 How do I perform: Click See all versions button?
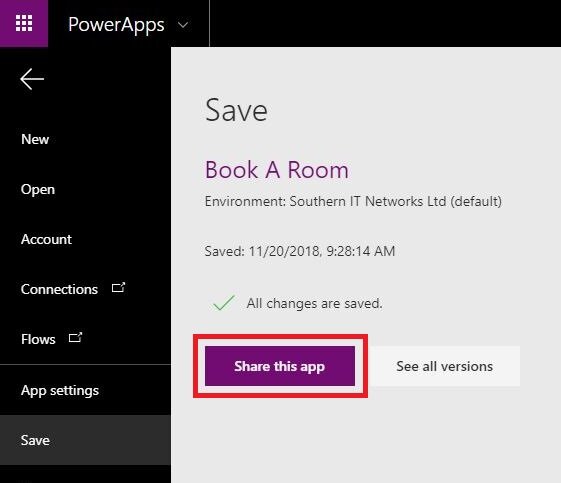tap(444, 366)
